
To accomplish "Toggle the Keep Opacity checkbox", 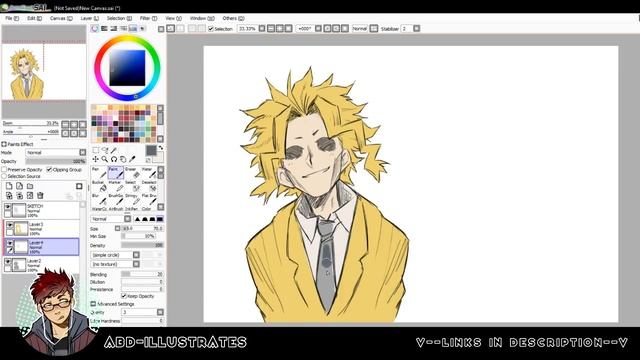I will [124, 296].
